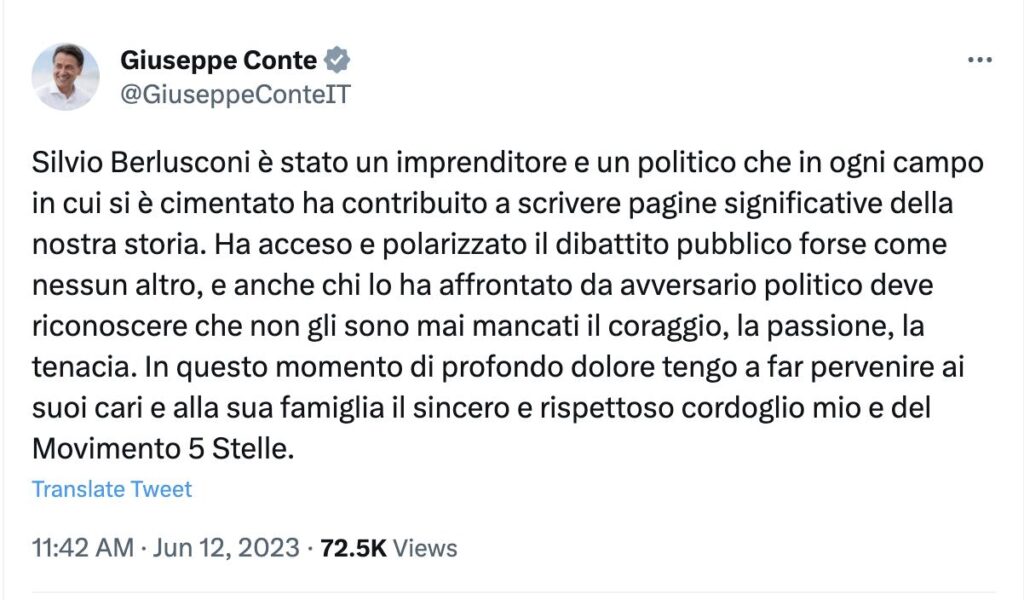Screen dimensions: 1024x600
Task: Click the "72.5K" view count number
Action: (x=353, y=548)
